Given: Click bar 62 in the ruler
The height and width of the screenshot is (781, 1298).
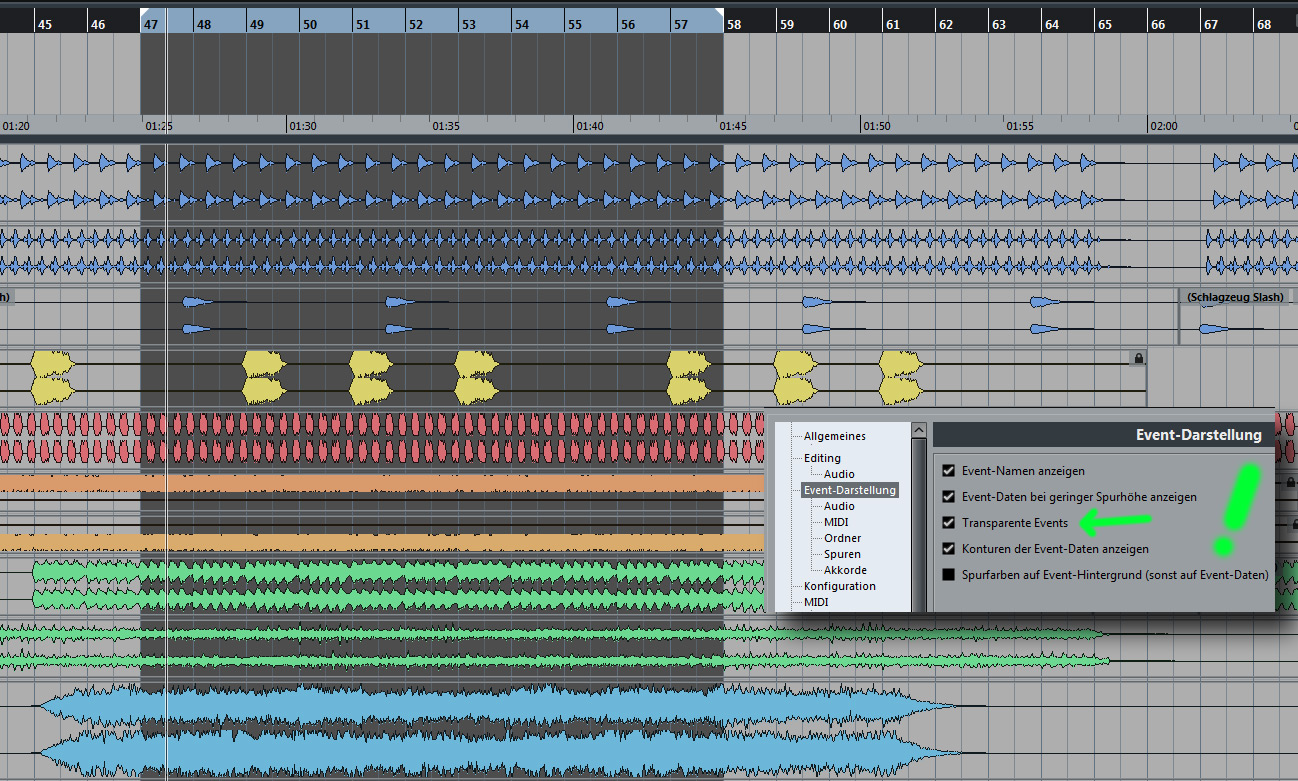Looking at the screenshot, I should pyautogui.click(x=945, y=24).
